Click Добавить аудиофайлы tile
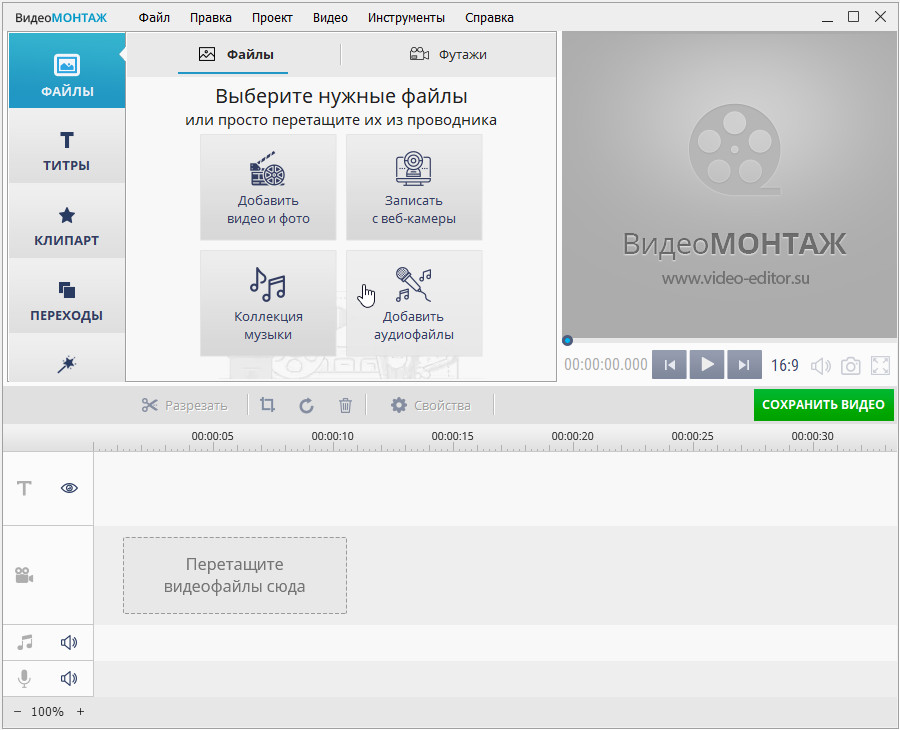The height and width of the screenshot is (730, 900). coord(414,303)
